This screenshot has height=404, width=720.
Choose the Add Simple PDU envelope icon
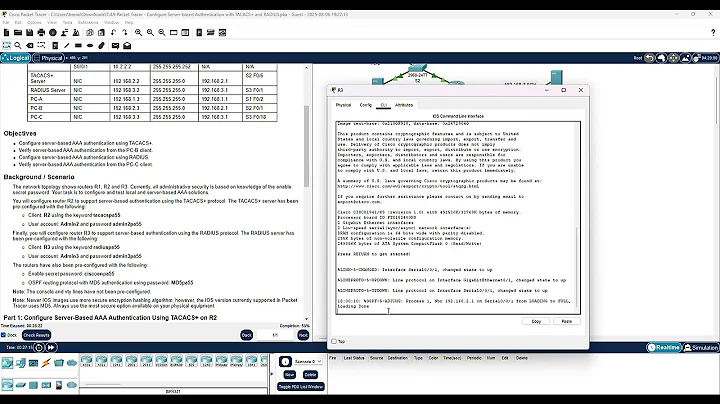point(115,45)
